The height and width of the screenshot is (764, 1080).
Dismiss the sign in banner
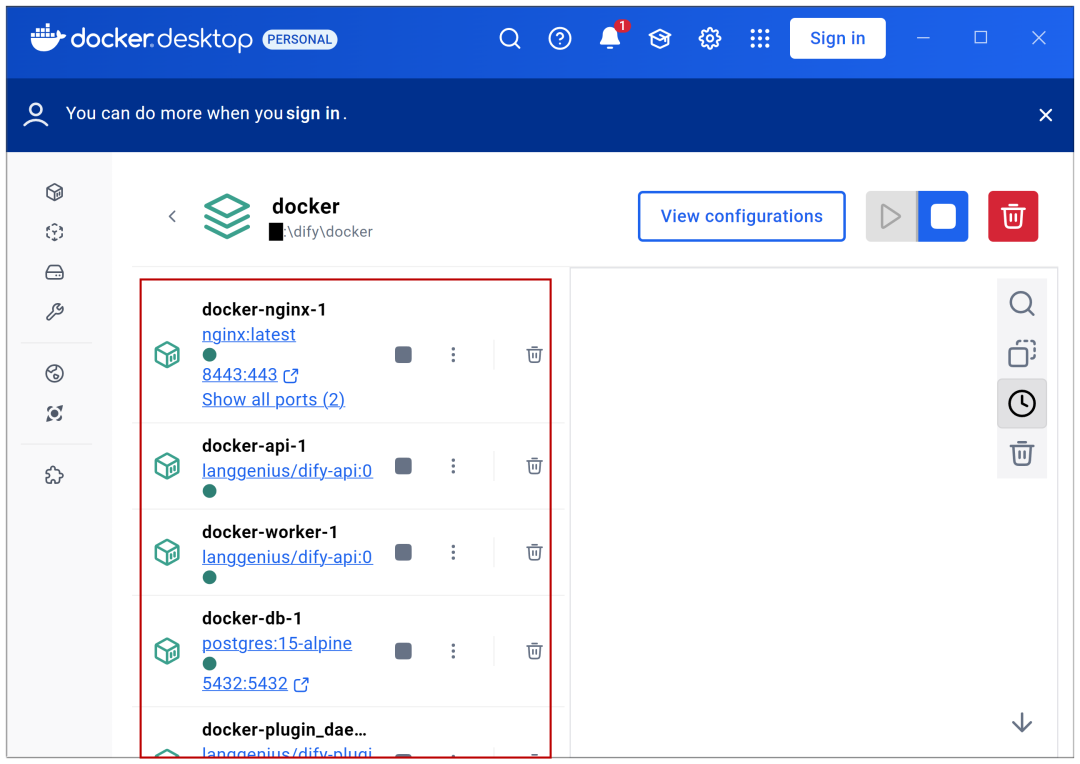[1046, 115]
